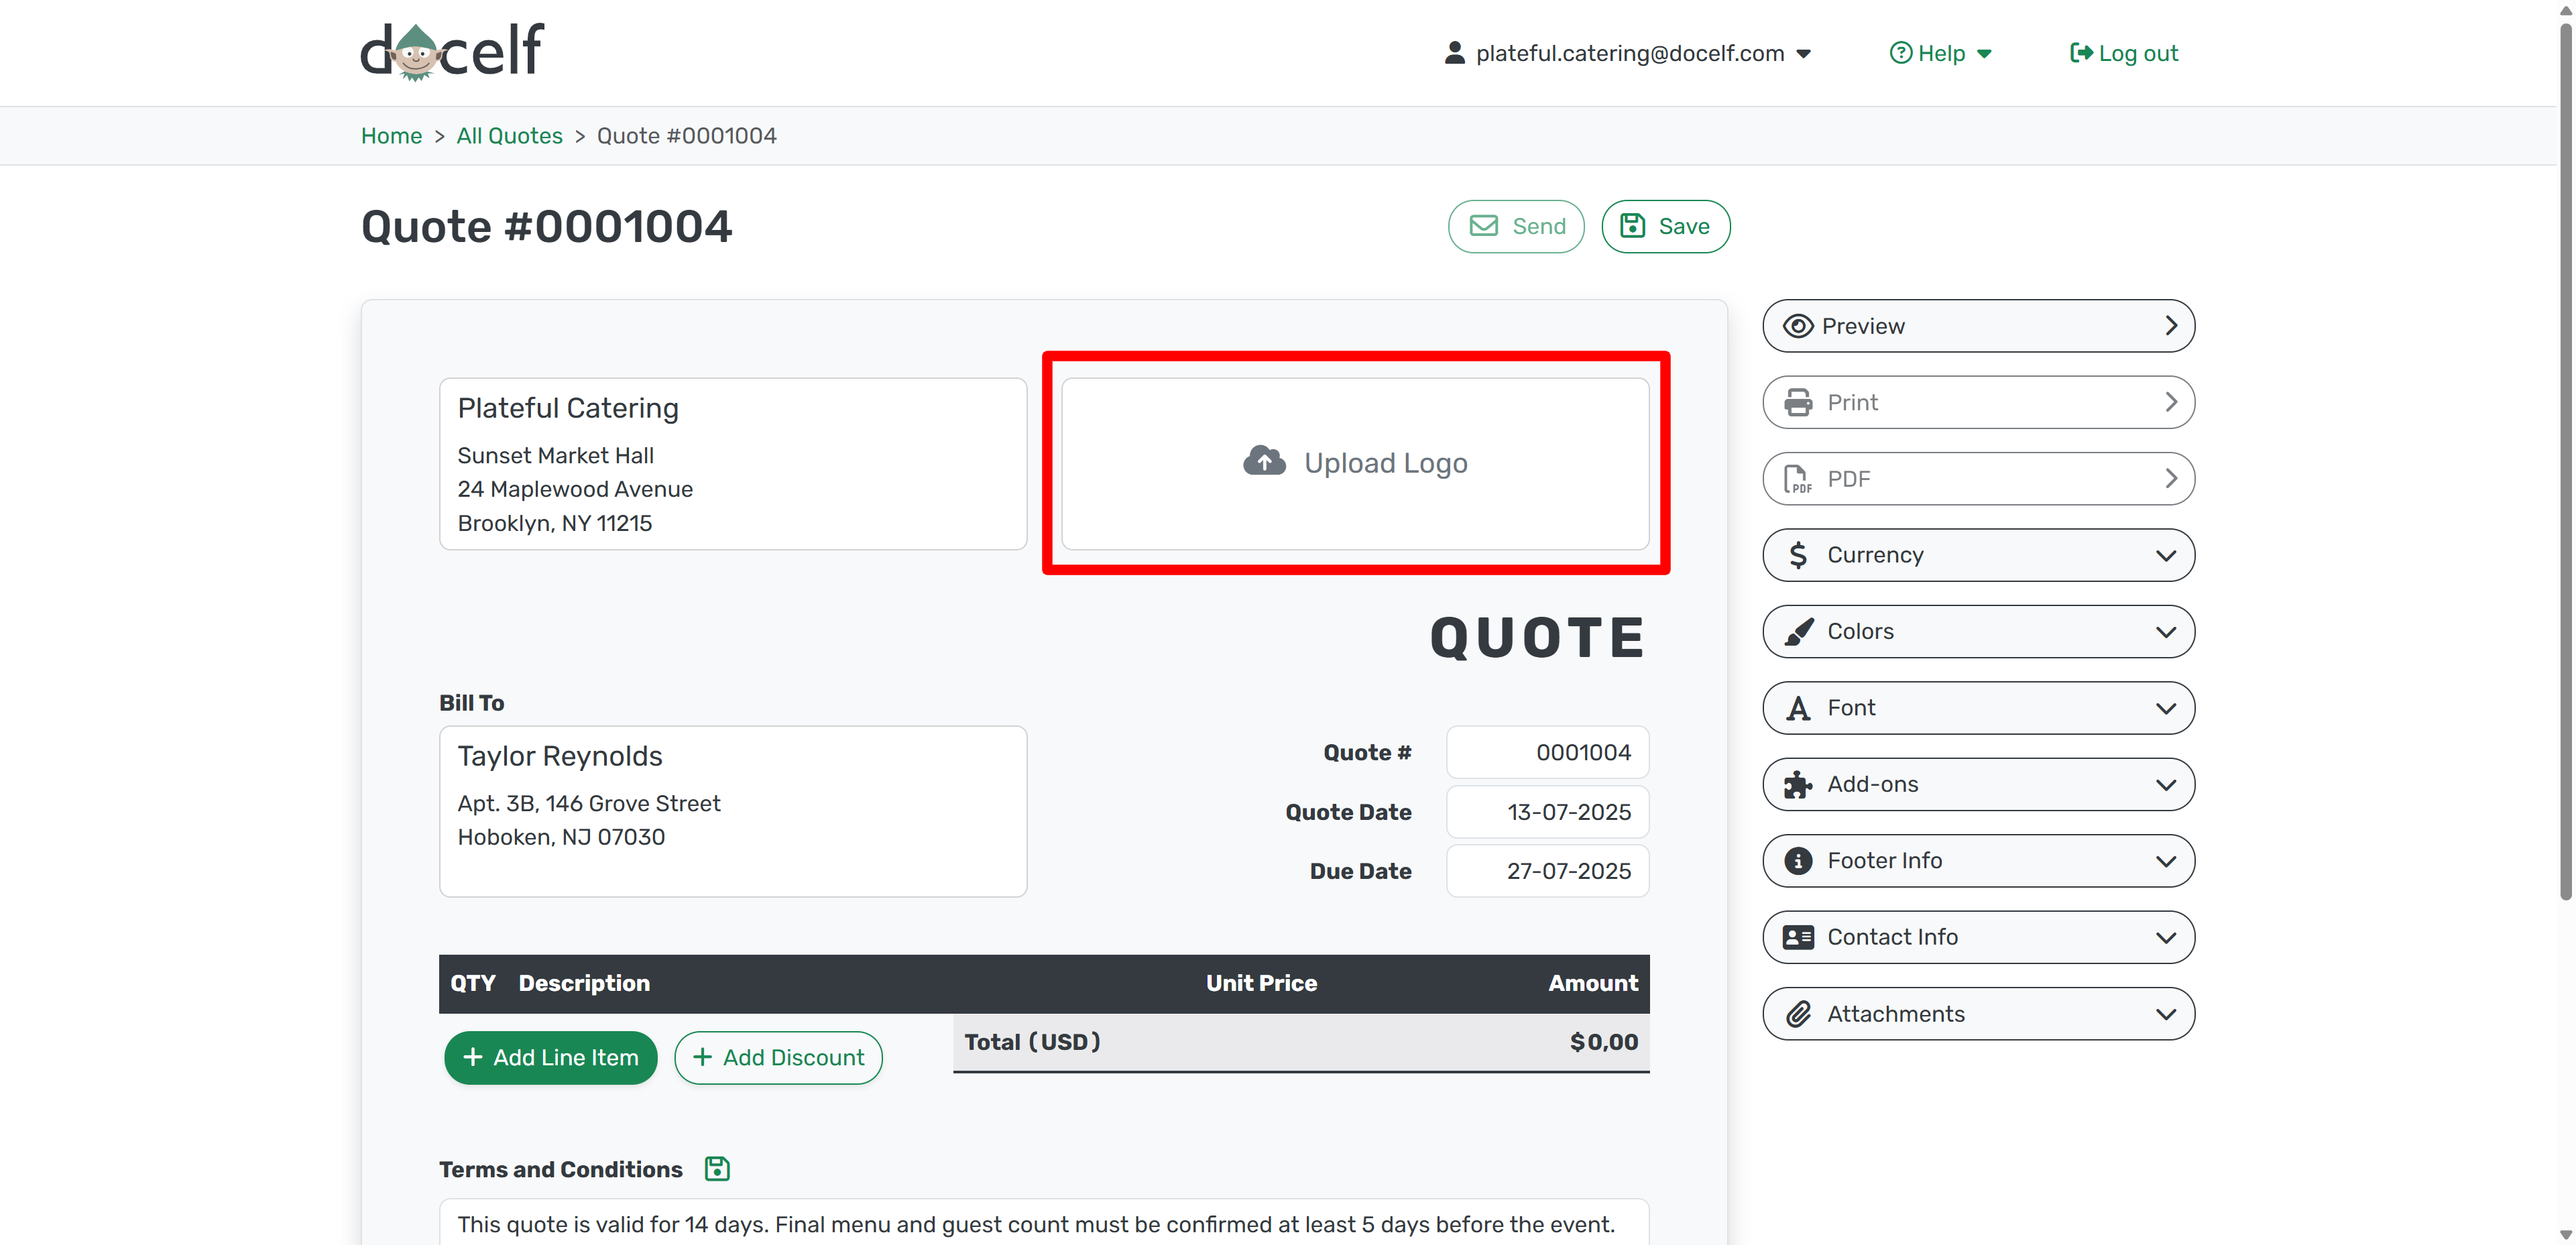This screenshot has width=2576, height=1245.
Task: Click the Font letter A icon
Action: [1797, 708]
